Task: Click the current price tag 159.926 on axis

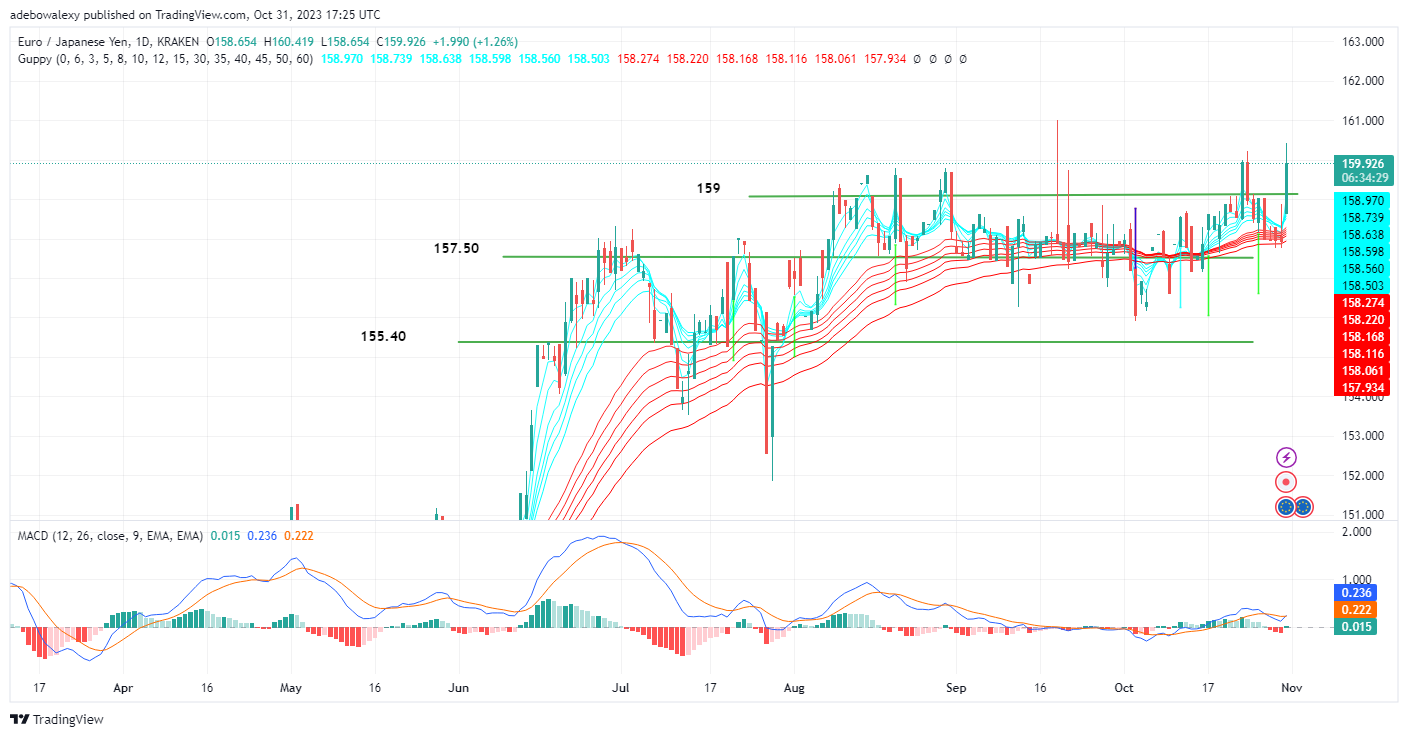Action: click(1362, 163)
